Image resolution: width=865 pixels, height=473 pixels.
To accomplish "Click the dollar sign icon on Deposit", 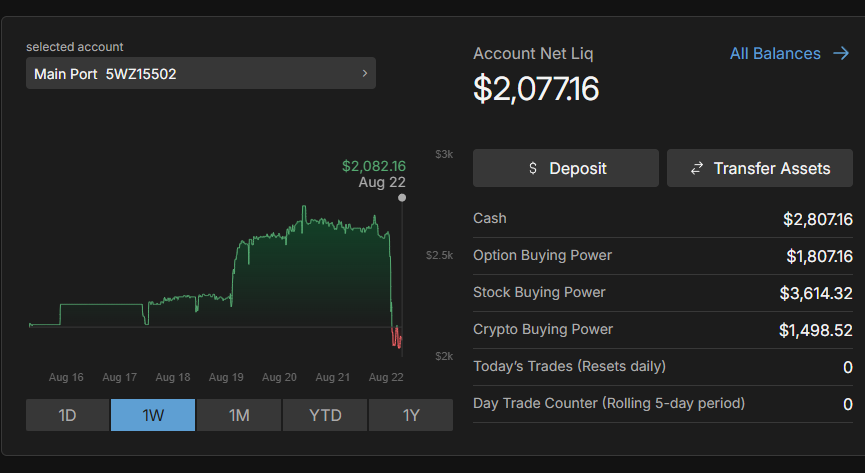I will 533,169.
